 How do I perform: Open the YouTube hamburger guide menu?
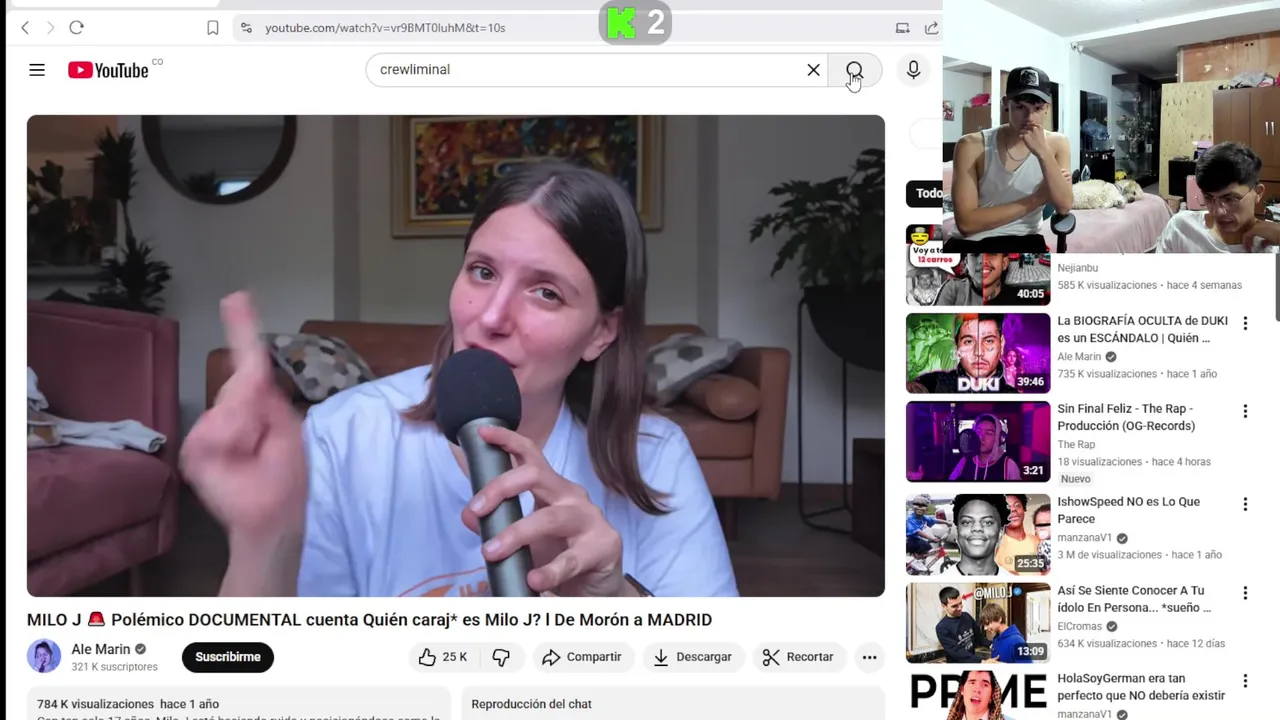[37, 70]
